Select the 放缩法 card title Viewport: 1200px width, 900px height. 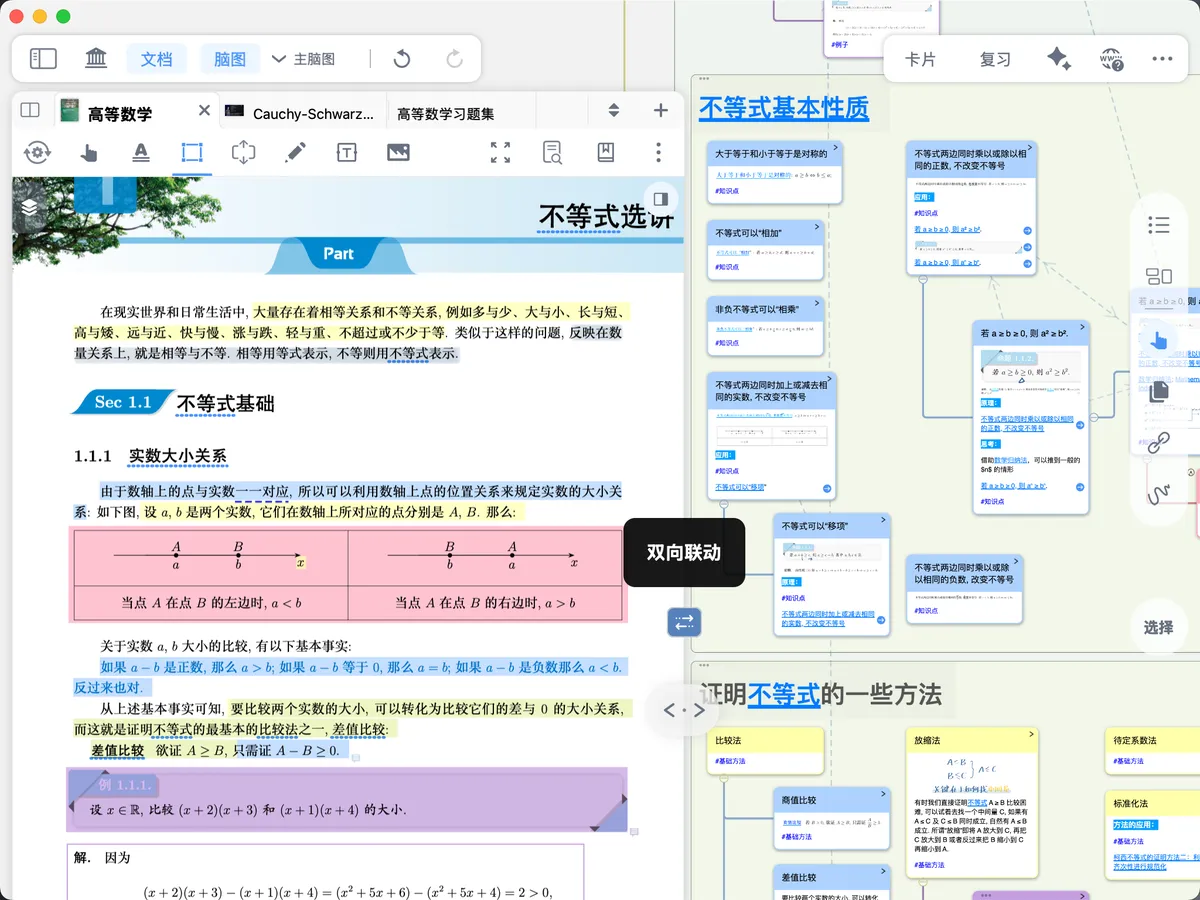pyautogui.click(x=929, y=741)
